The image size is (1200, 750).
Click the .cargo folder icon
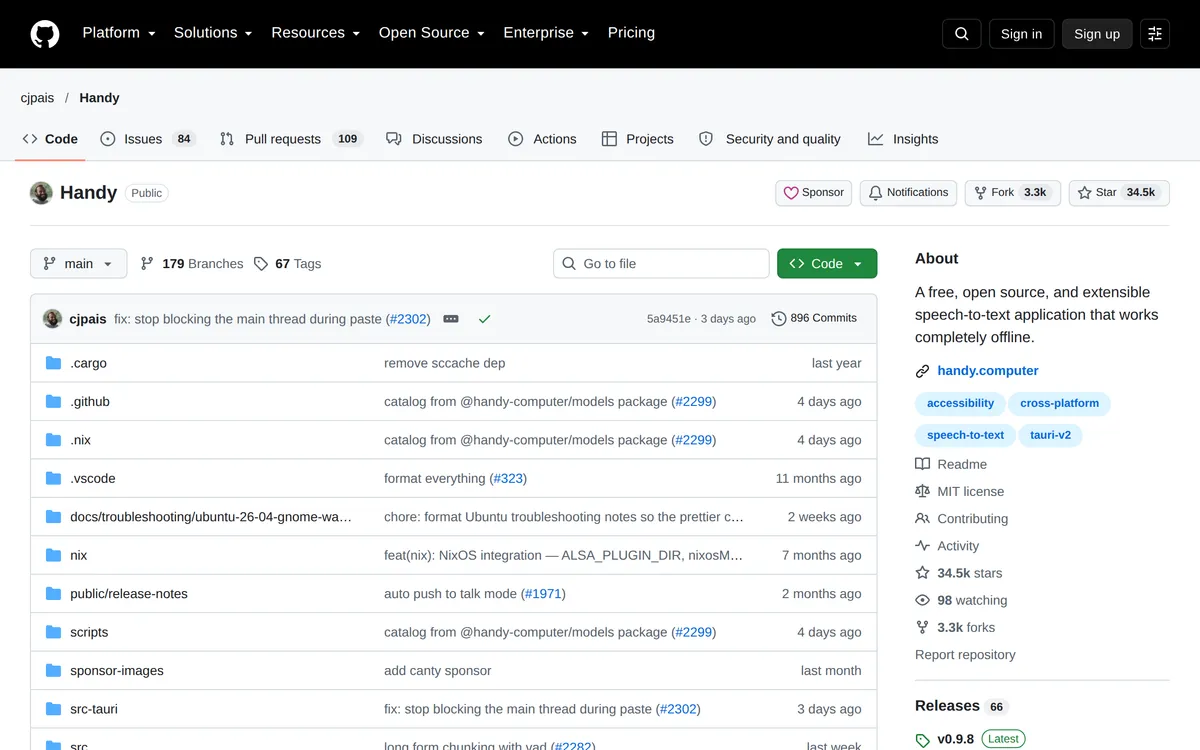54,363
